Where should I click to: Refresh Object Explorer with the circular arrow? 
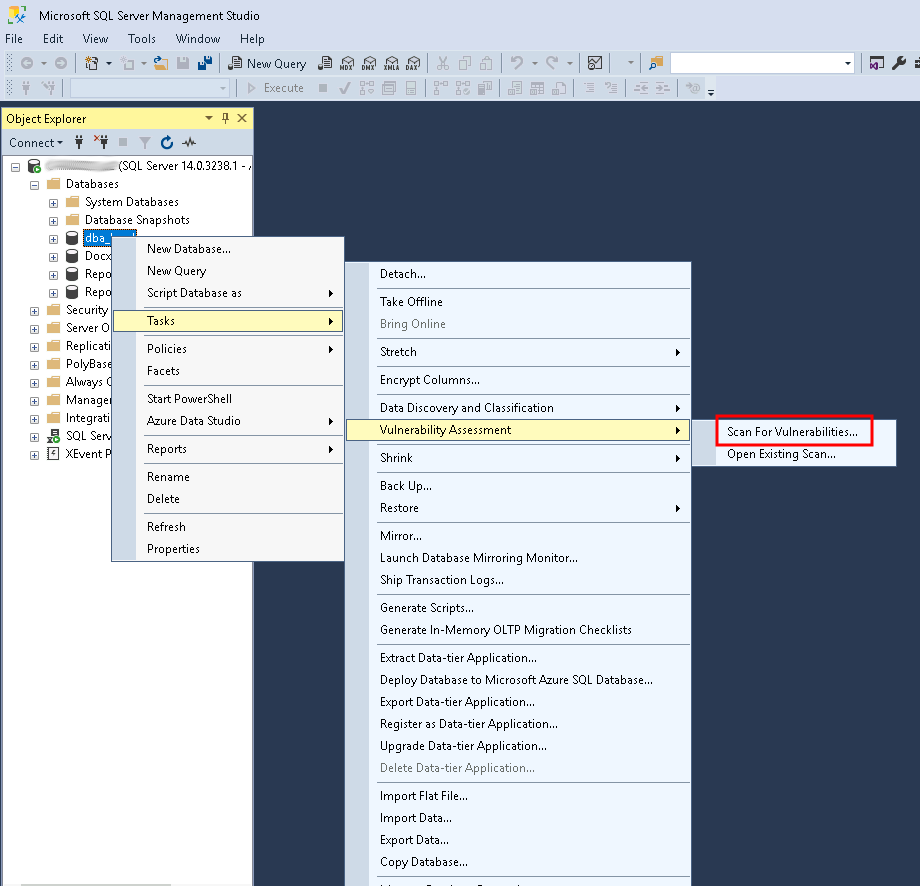[167, 142]
